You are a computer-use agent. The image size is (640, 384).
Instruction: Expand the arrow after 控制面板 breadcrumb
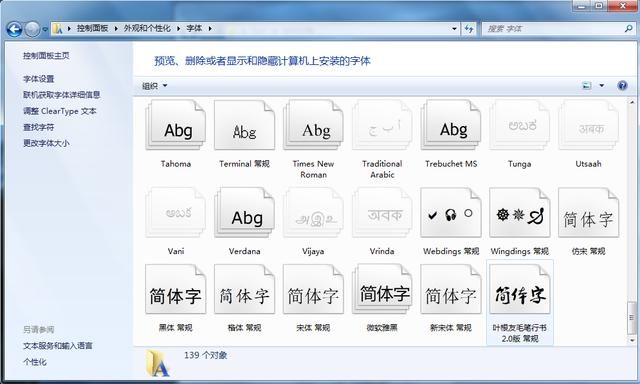[x=116, y=29]
